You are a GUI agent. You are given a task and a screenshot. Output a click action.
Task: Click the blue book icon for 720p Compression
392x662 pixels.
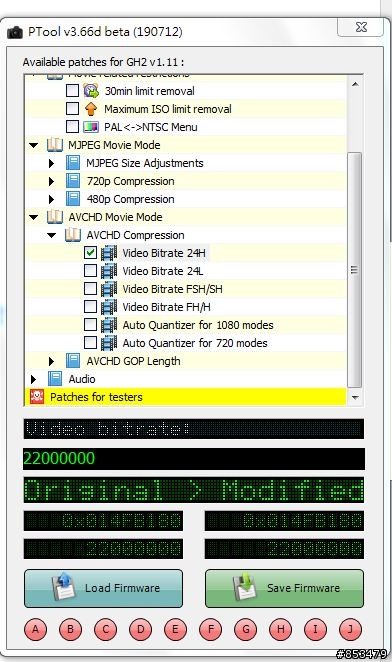73,181
